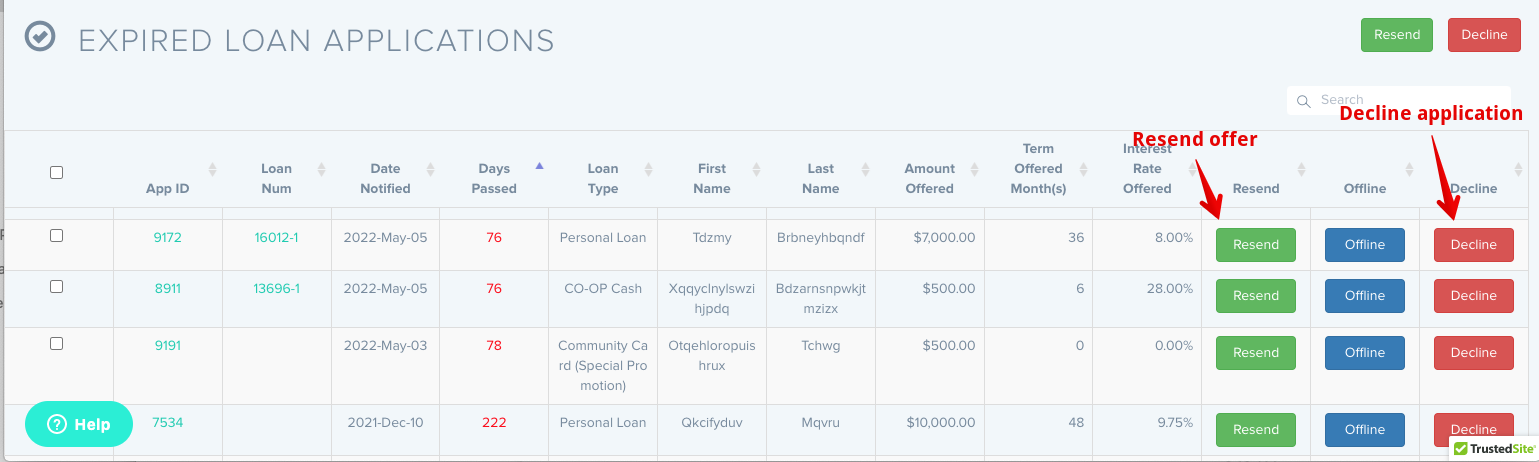Check the box for application 8911
Screen dimensions: 1539x462
[x=57, y=287]
